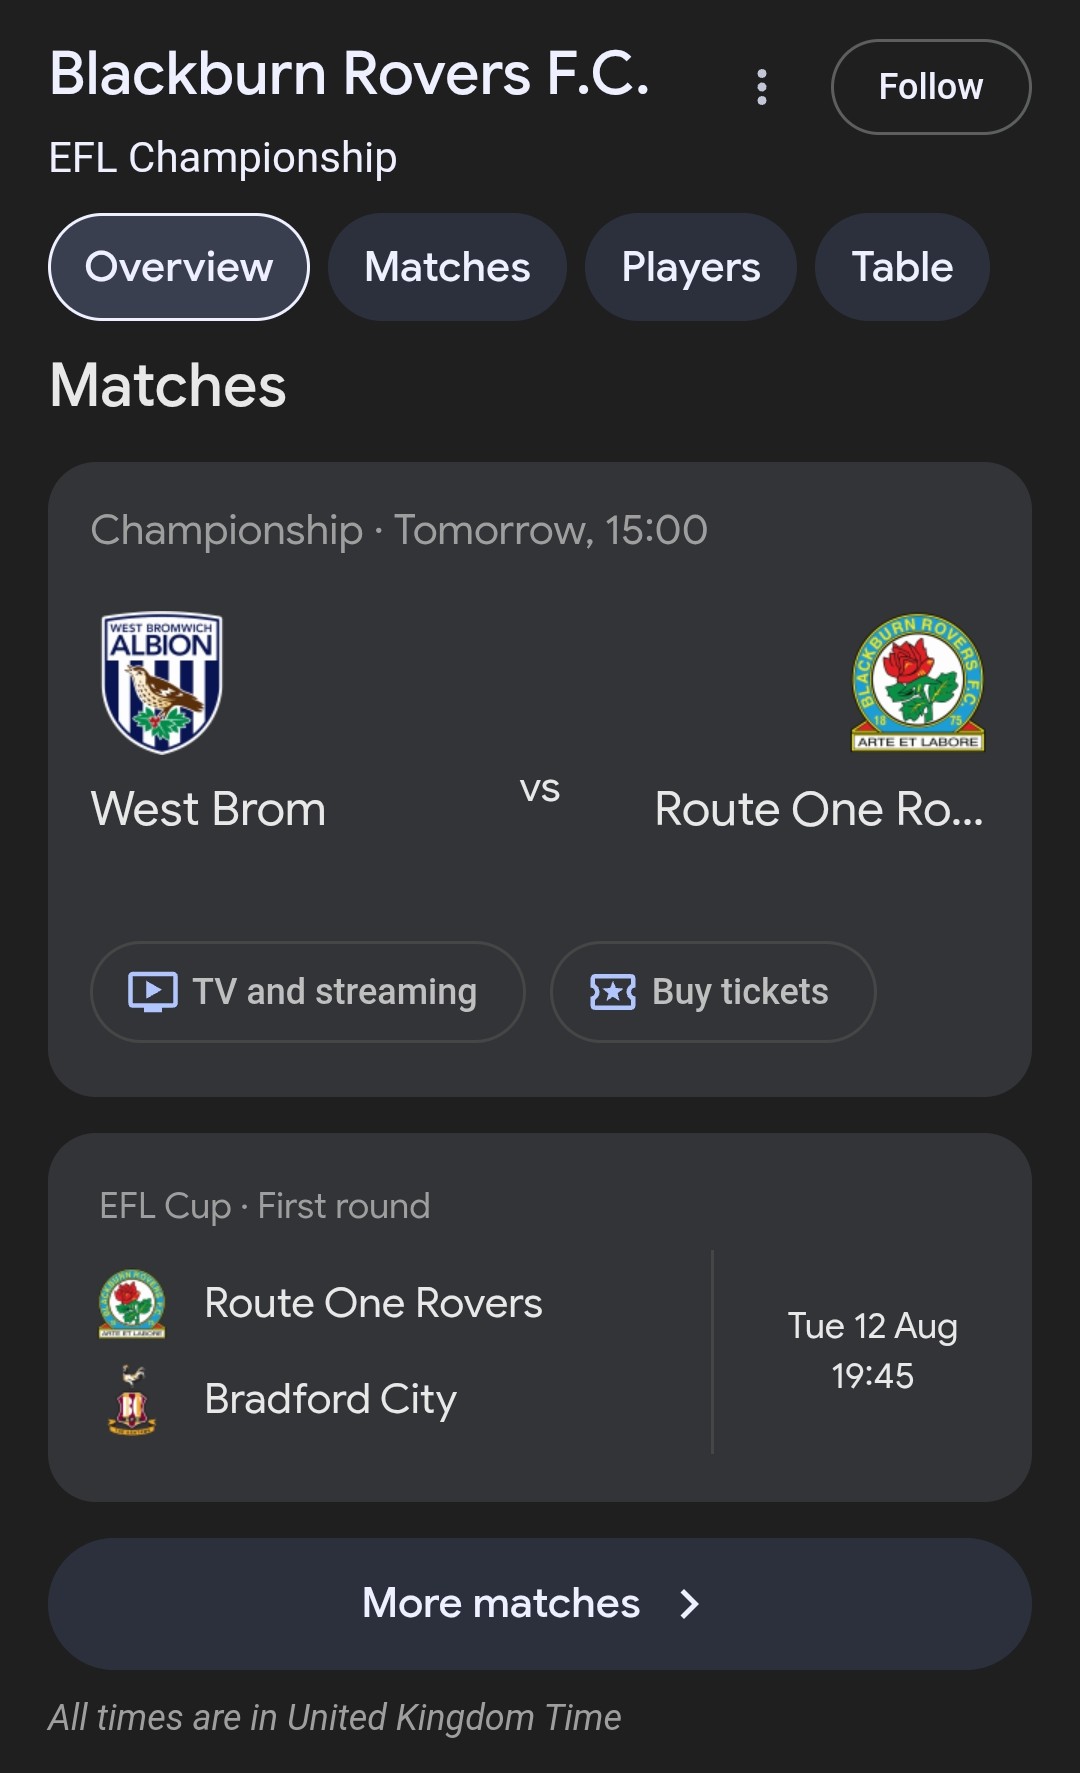Click the small Rovers crest in EFL Cup card

132,1303
